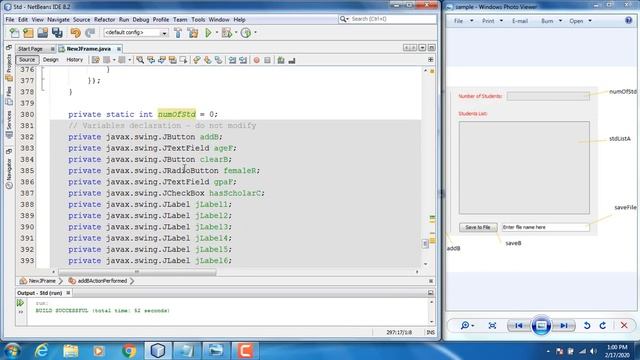The height and width of the screenshot is (360, 640).
Task: Click the horizontal scrollbar of code editor
Action: (x=137, y=272)
